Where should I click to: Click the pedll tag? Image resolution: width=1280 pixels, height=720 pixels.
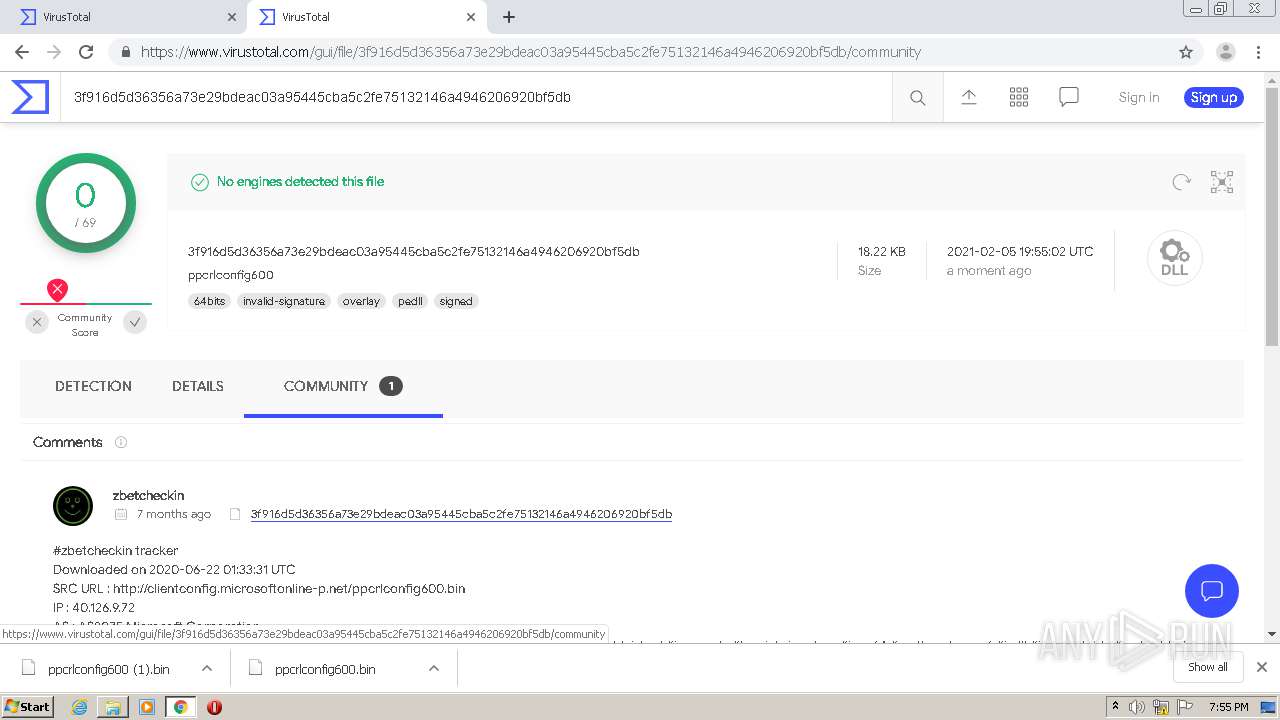point(411,301)
